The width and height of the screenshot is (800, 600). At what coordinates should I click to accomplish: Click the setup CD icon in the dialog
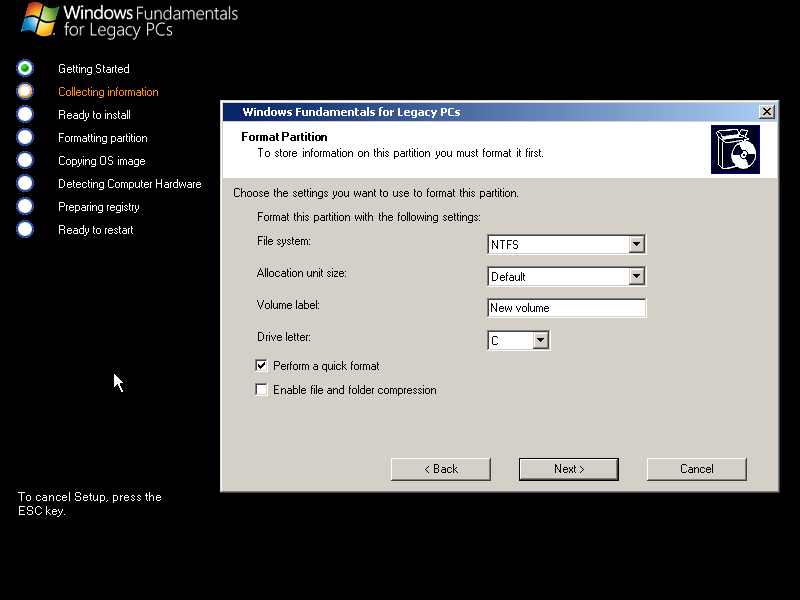[x=735, y=150]
